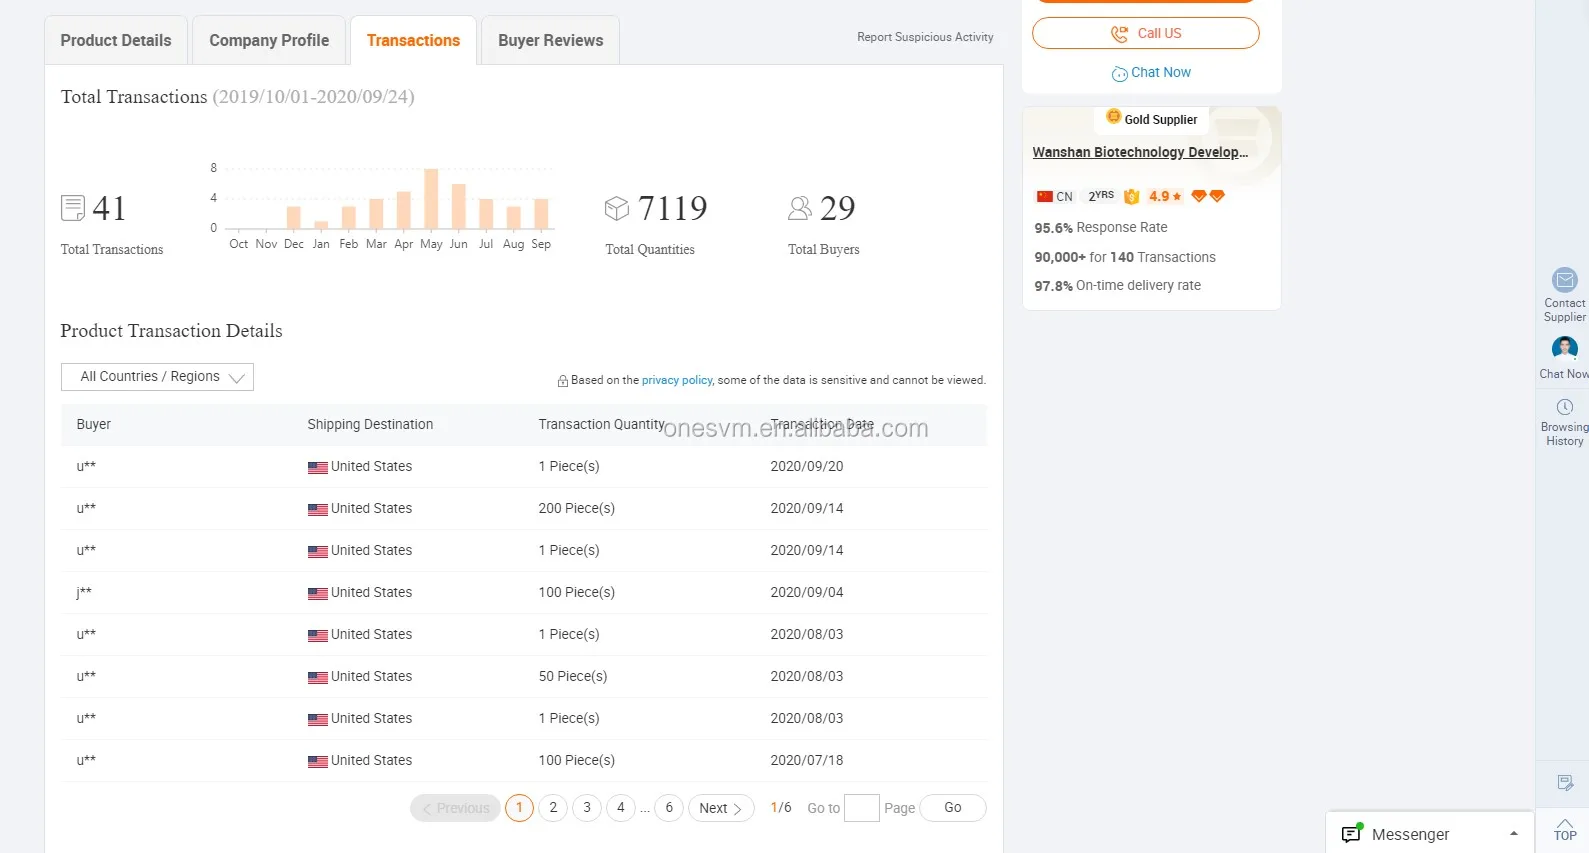This screenshot has height=853, width=1589.
Task: Open the Messenger chat icon
Action: [1352, 834]
